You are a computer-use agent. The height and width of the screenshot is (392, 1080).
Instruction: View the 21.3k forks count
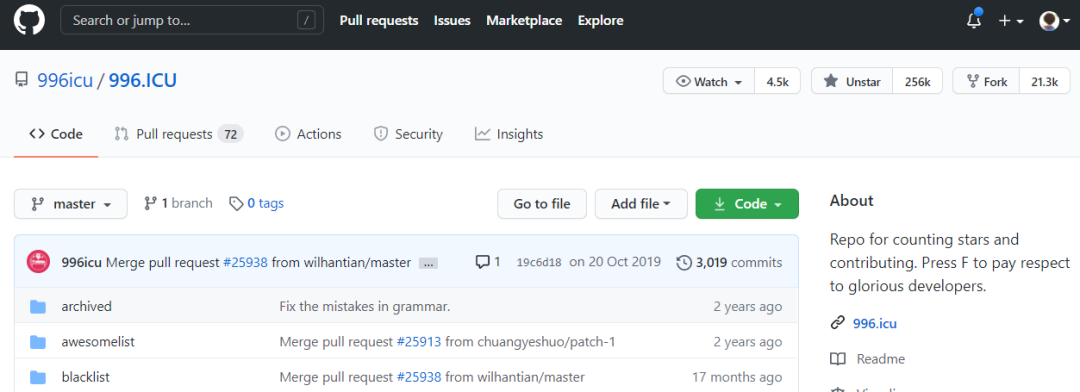[x=1044, y=81]
